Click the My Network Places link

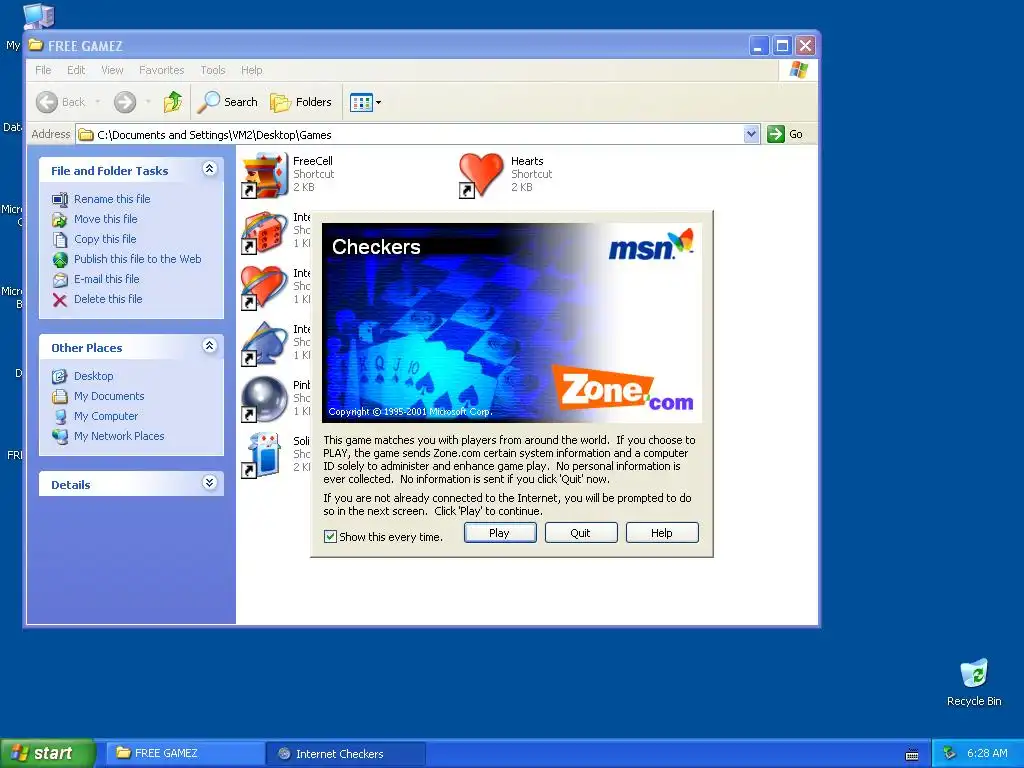(119, 436)
